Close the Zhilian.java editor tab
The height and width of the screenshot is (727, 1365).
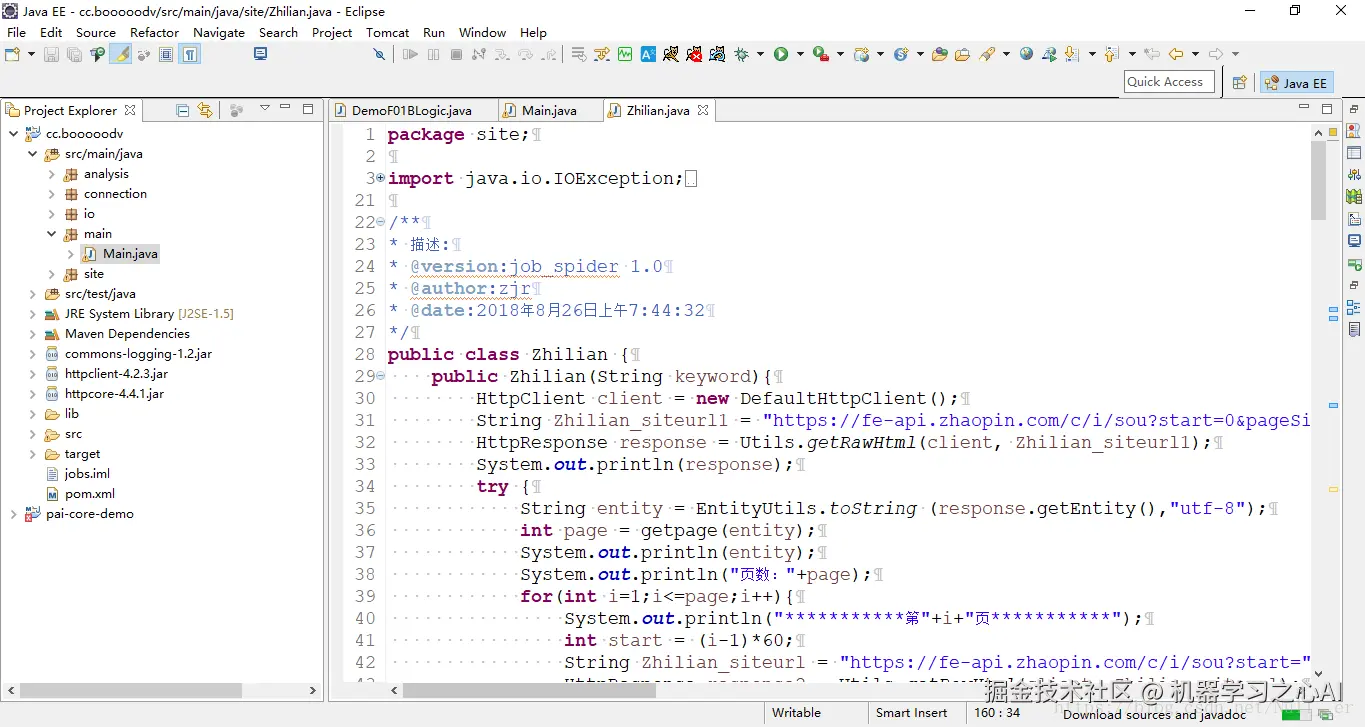point(703,110)
